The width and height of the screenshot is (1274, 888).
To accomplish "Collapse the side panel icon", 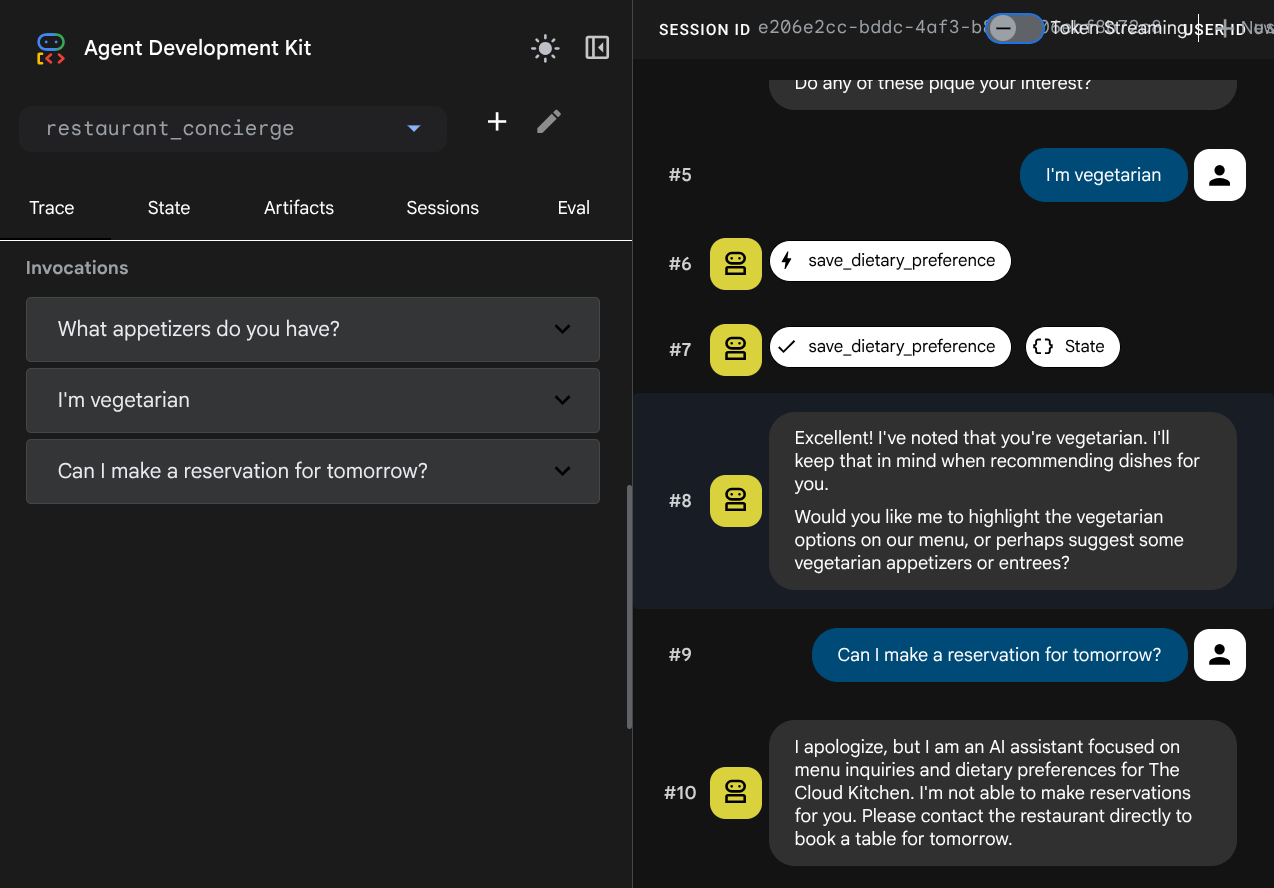I will coord(597,48).
